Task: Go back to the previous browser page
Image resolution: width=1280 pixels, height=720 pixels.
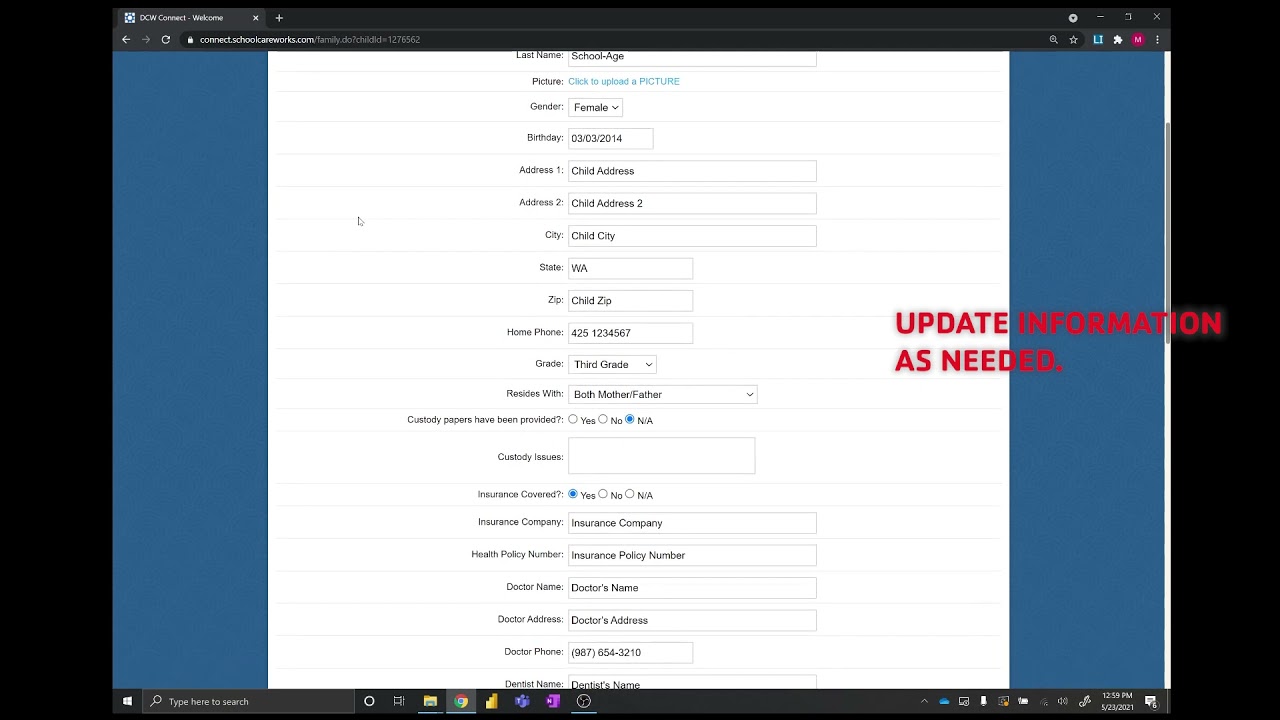Action: (x=126, y=40)
